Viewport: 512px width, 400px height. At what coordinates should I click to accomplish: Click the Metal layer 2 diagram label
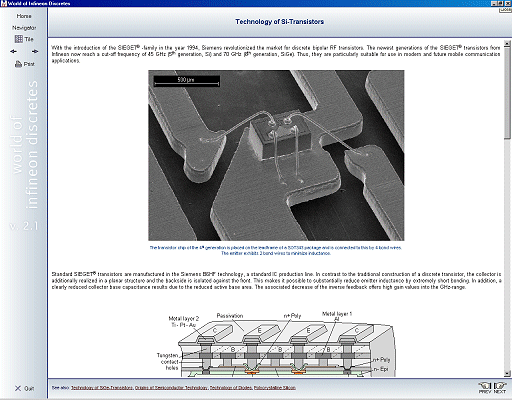[184, 321]
